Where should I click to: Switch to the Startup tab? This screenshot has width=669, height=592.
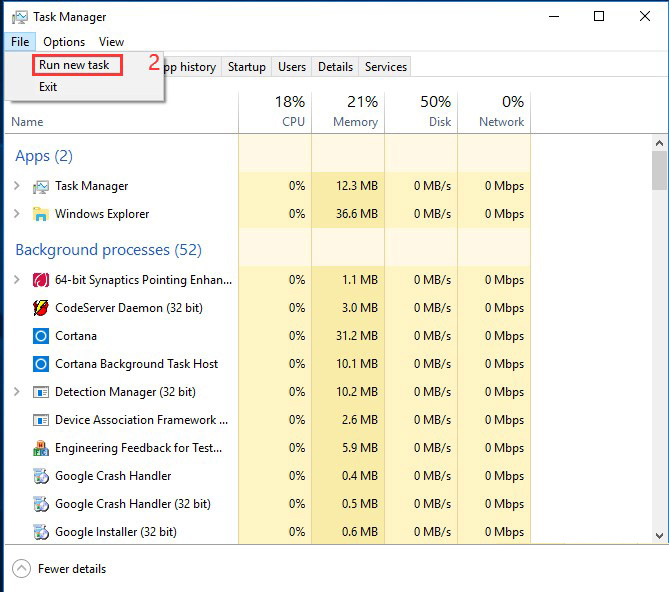coord(247,67)
